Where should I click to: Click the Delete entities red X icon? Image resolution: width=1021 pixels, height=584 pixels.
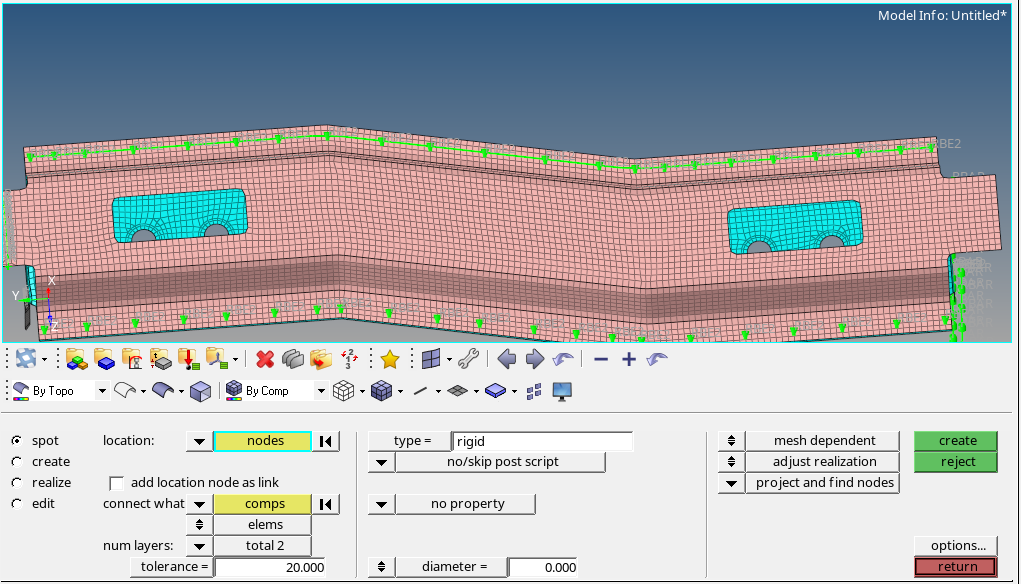pos(263,359)
